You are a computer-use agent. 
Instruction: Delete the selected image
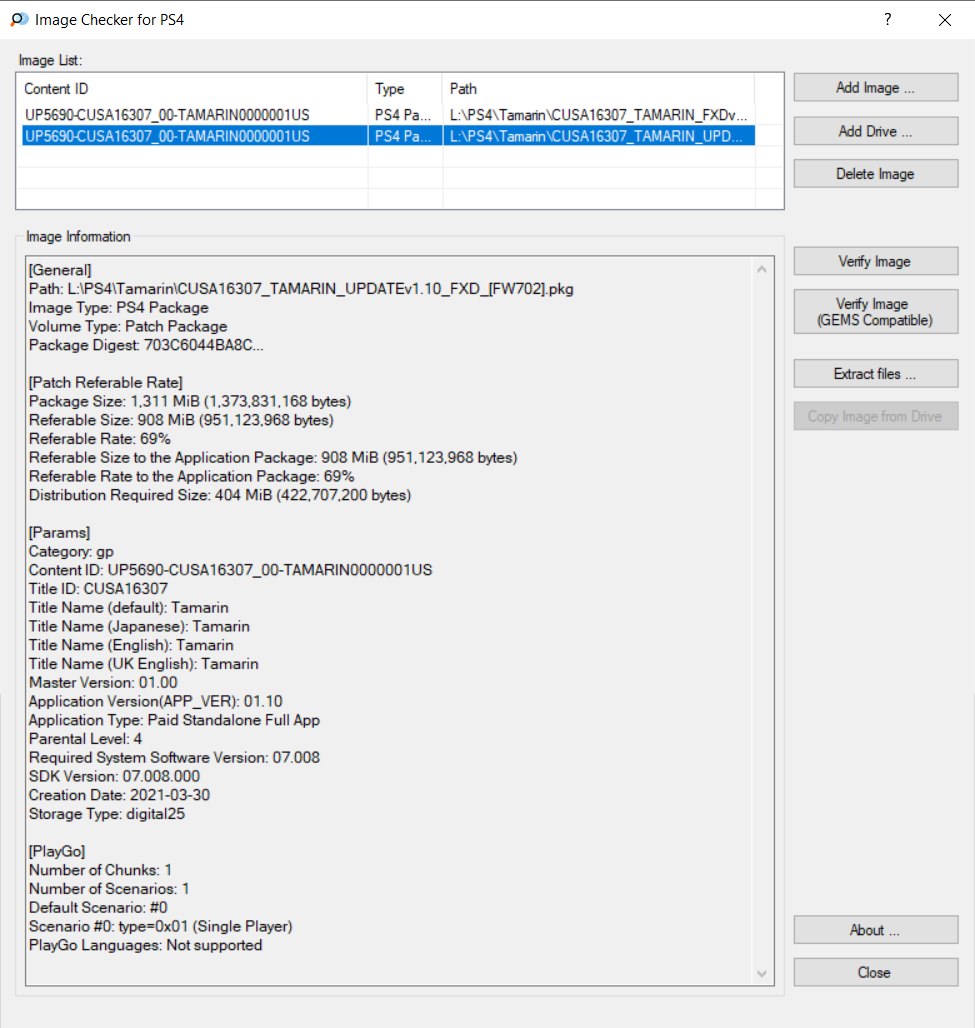[875, 174]
